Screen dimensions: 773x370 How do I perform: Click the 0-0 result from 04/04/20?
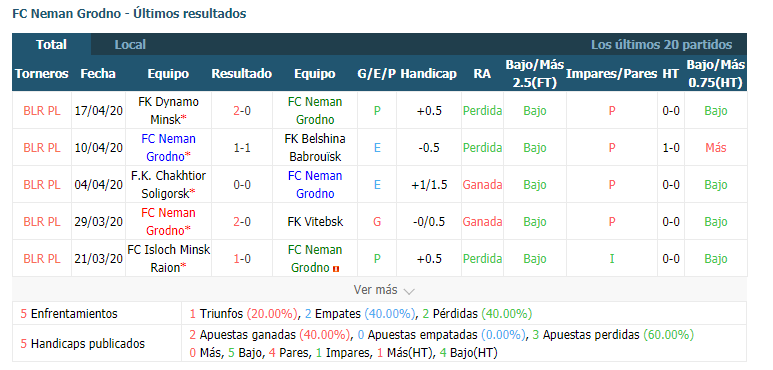[x=242, y=185]
